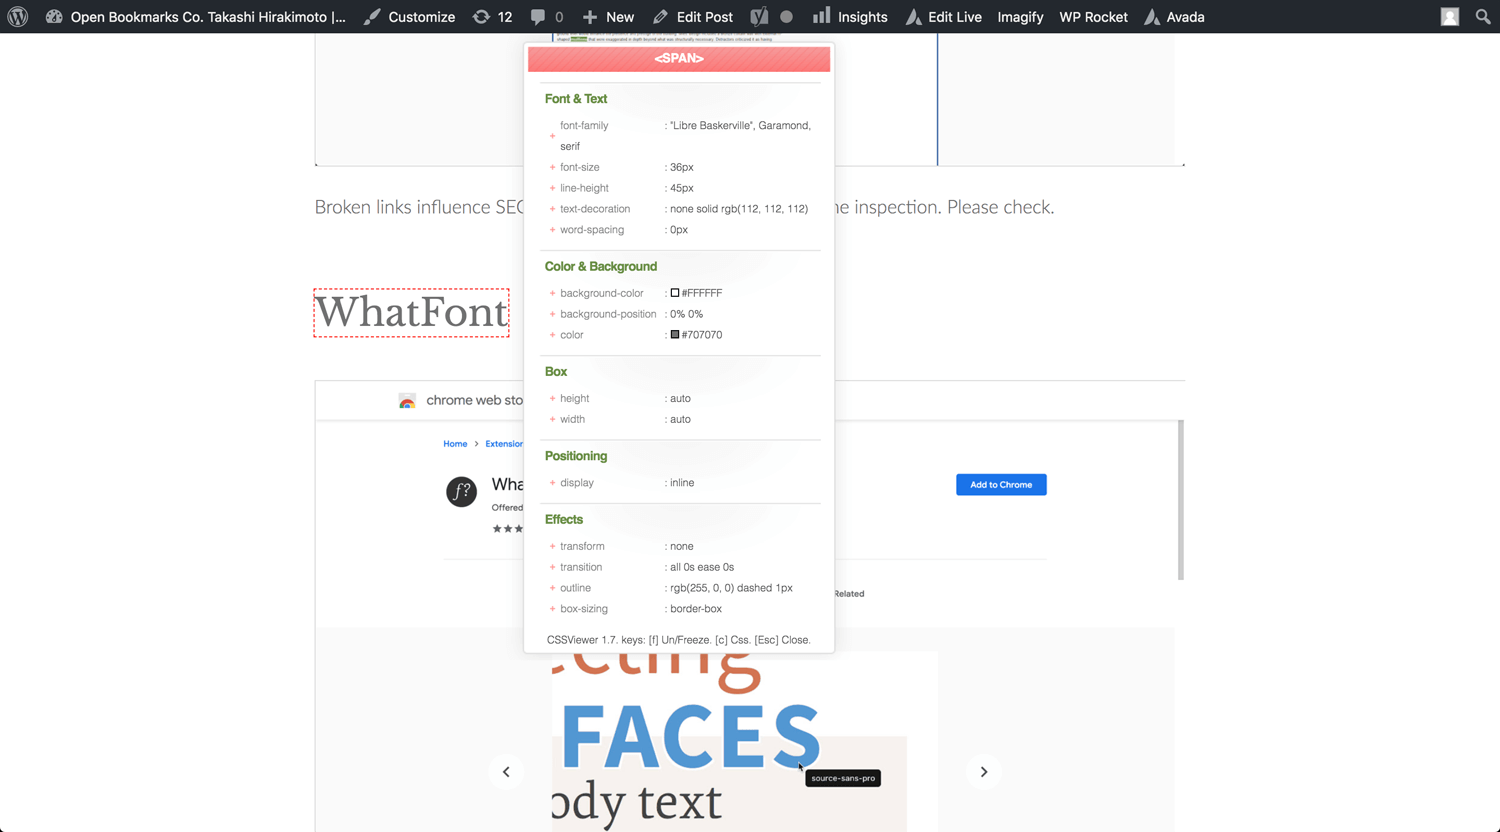Screen dimensions: 1500x832
Task: Click the chrome web store logo
Action: [x=407, y=400]
